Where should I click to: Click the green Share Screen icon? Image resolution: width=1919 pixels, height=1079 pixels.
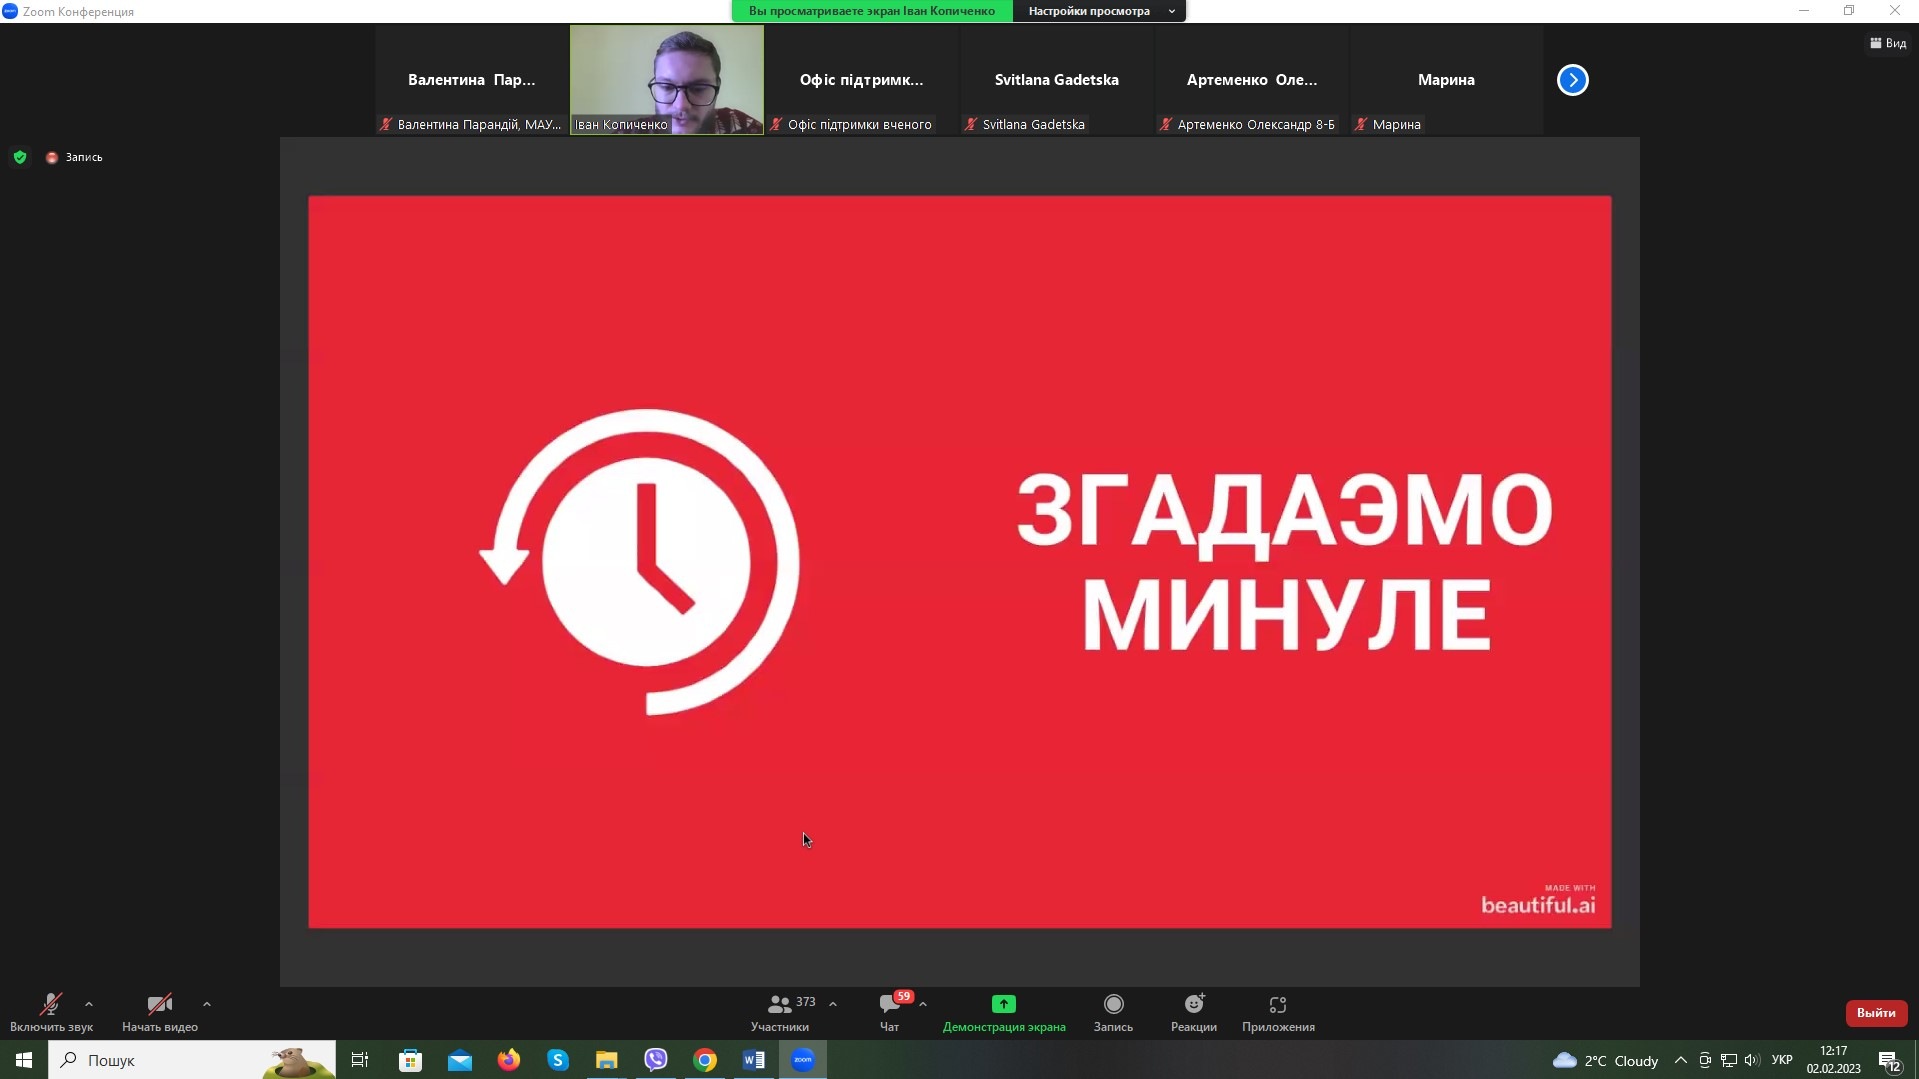tap(1003, 1004)
